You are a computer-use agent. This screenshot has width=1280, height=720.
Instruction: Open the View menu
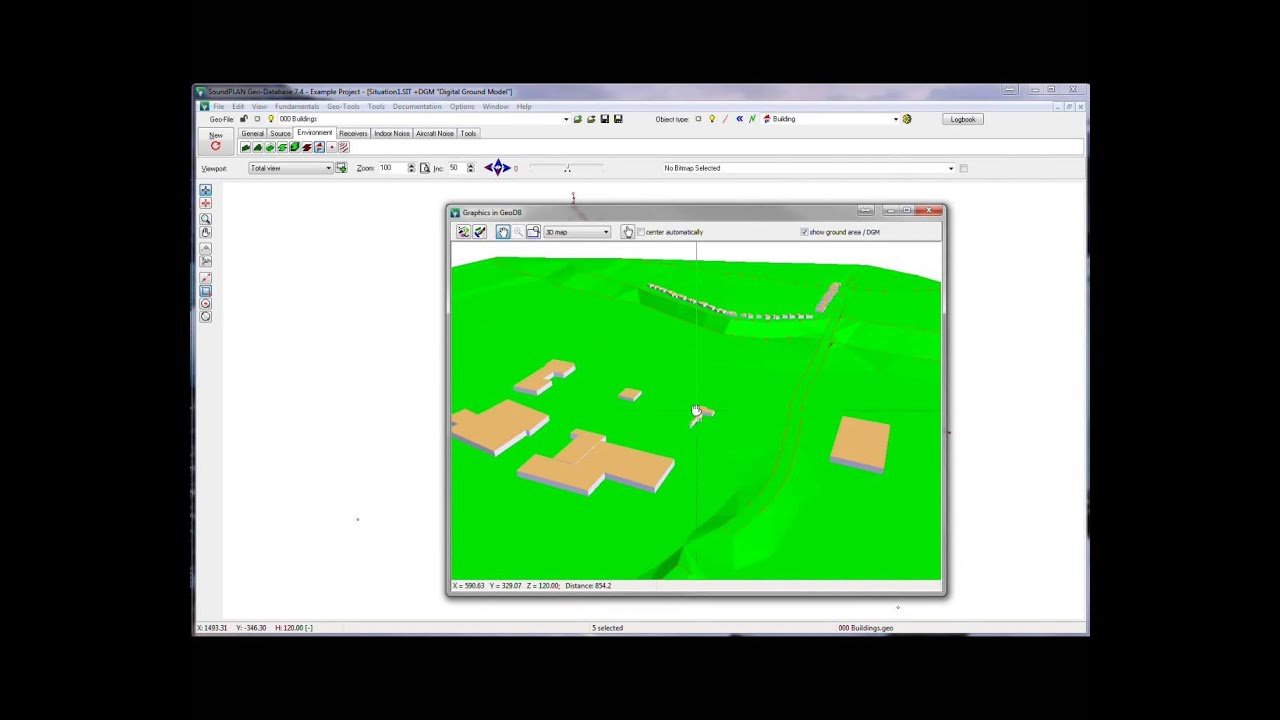(259, 106)
